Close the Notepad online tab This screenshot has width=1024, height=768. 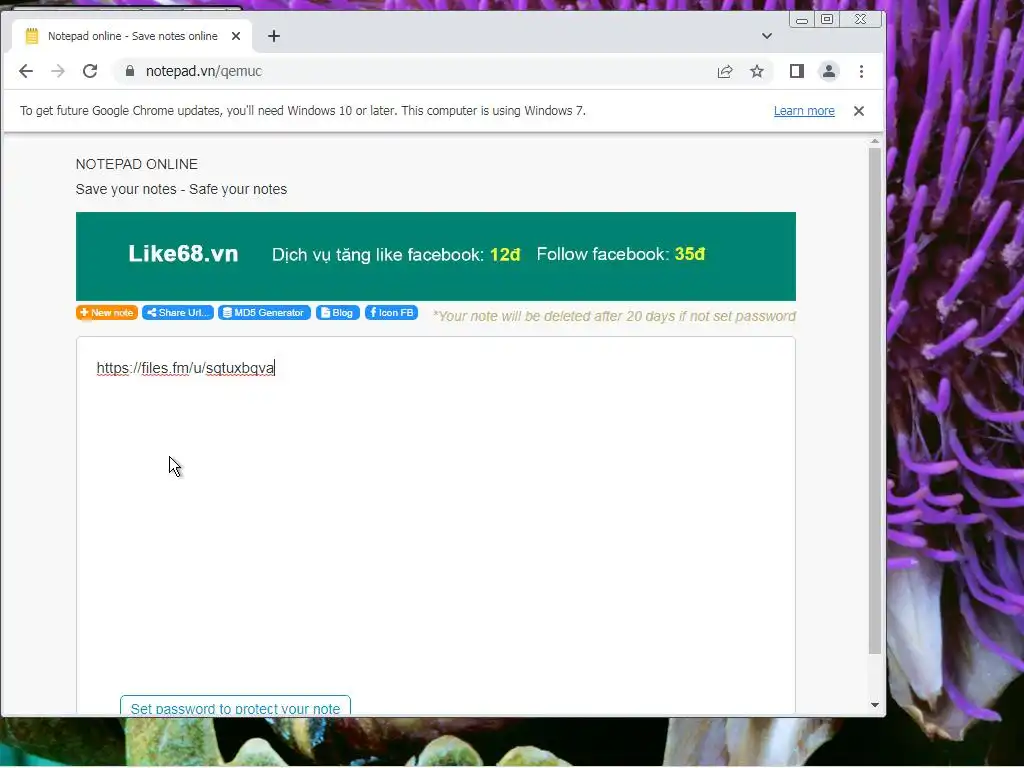236,36
